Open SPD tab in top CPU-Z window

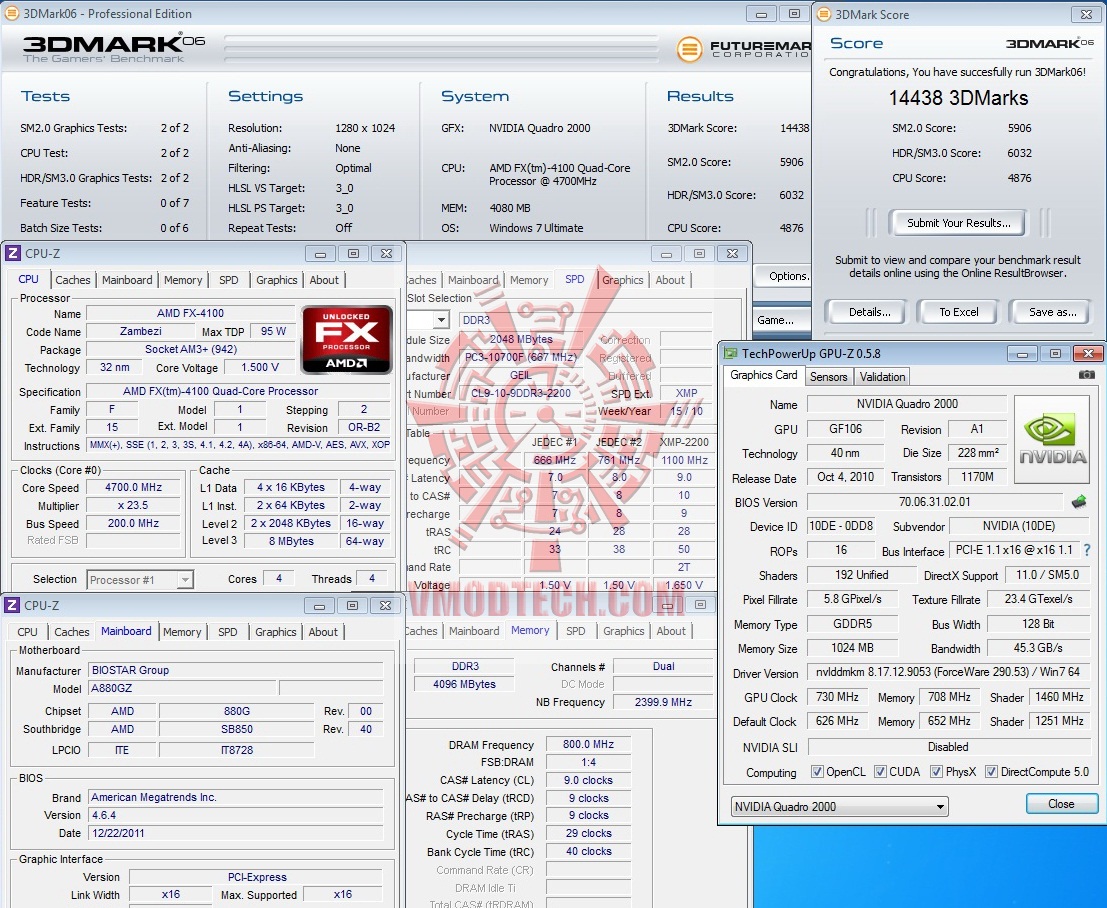(x=229, y=280)
